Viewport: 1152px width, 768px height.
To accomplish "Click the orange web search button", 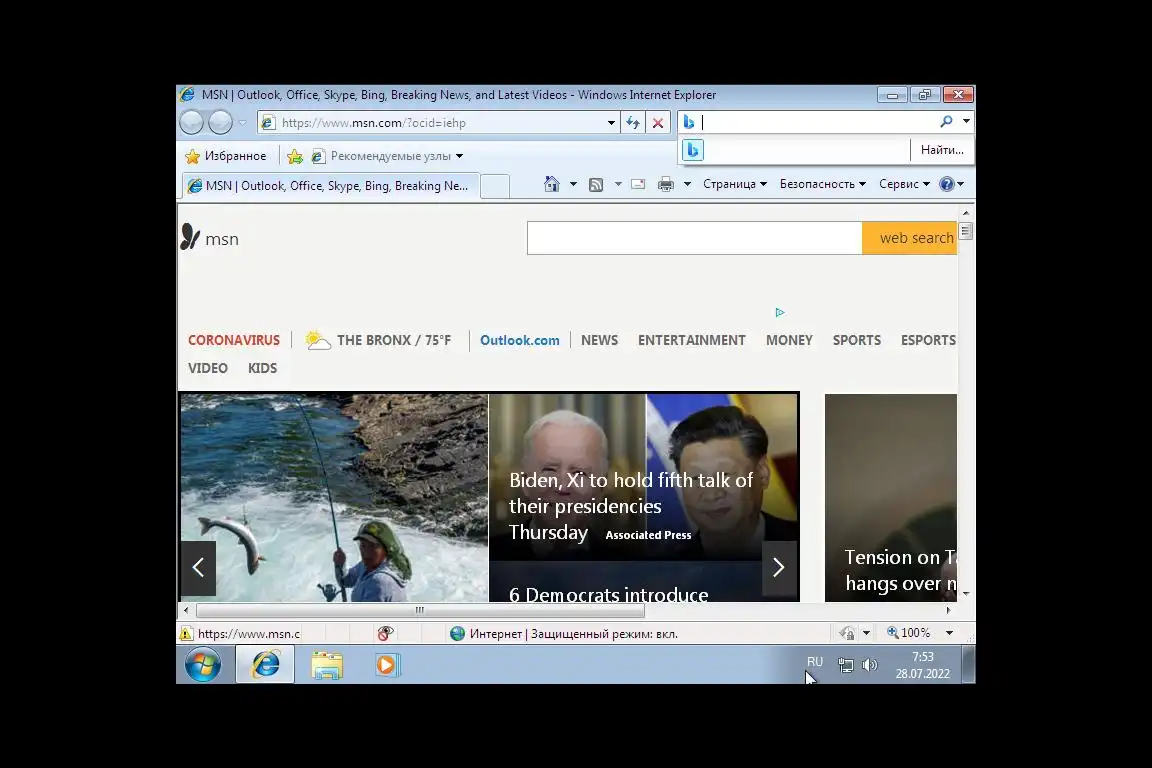I will click(x=910, y=238).
